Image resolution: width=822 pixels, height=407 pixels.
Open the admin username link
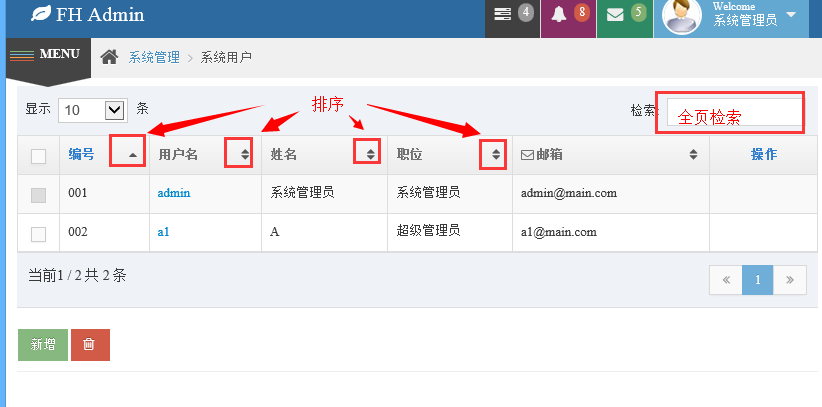point(174,193)
